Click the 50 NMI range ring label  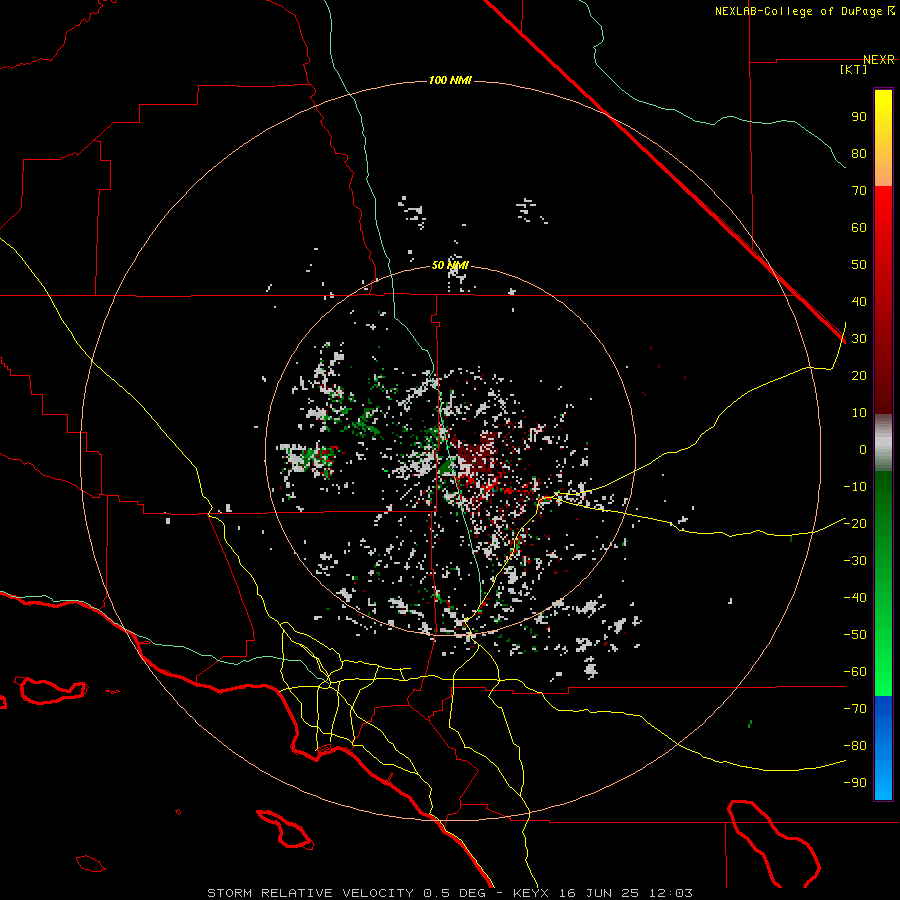(x=450, y=265)
